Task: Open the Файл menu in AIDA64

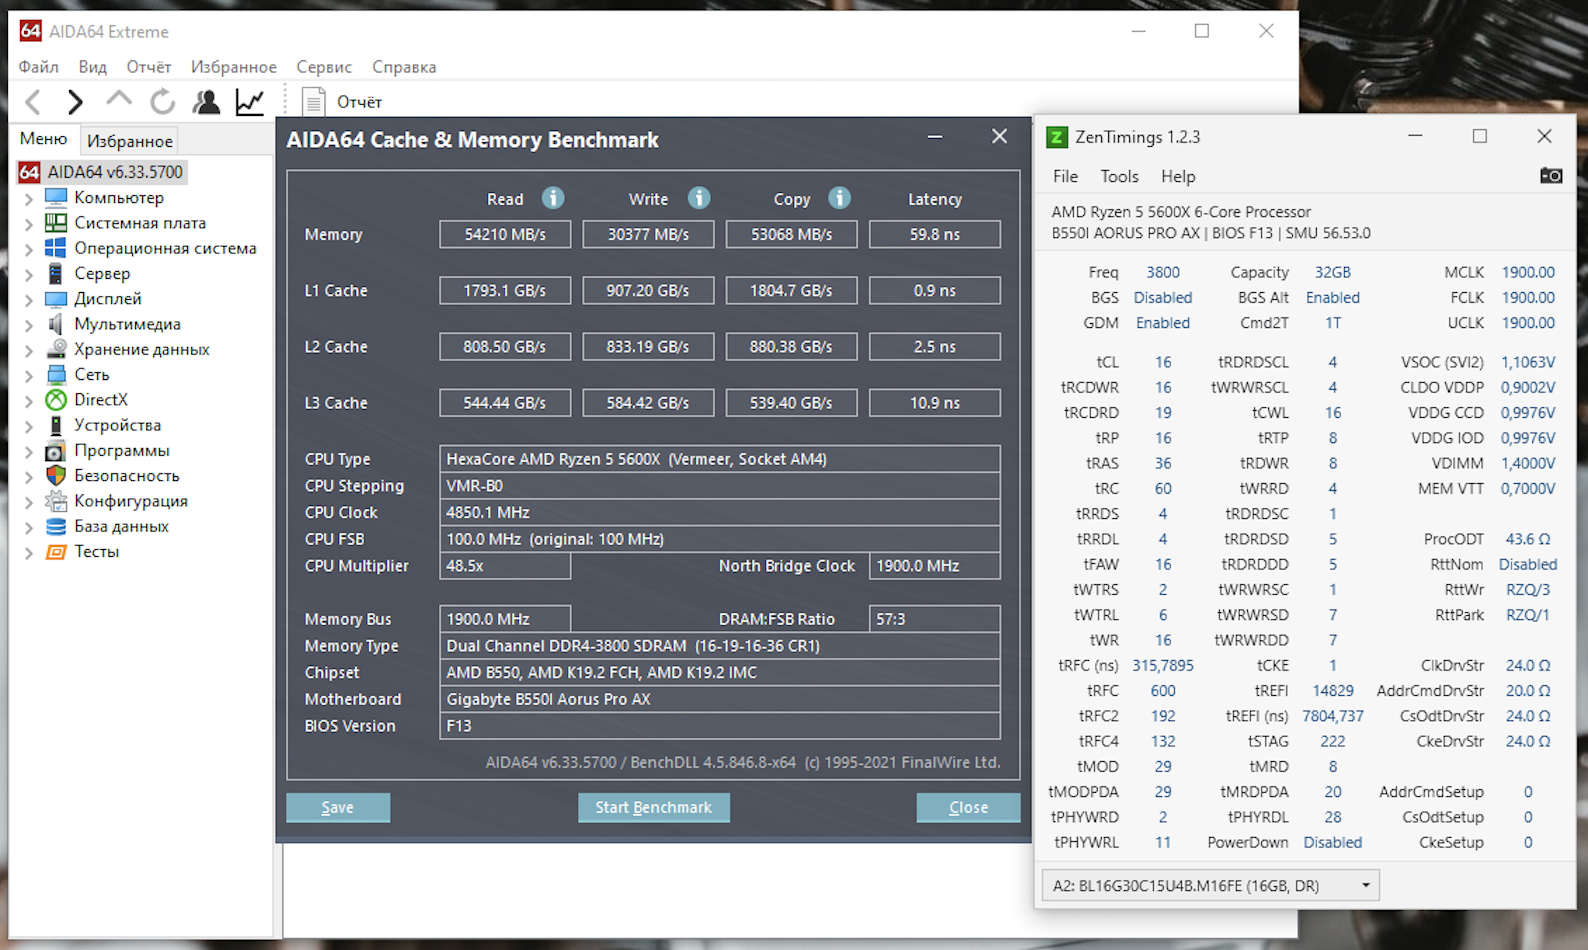Action: [x=38, y=67]
